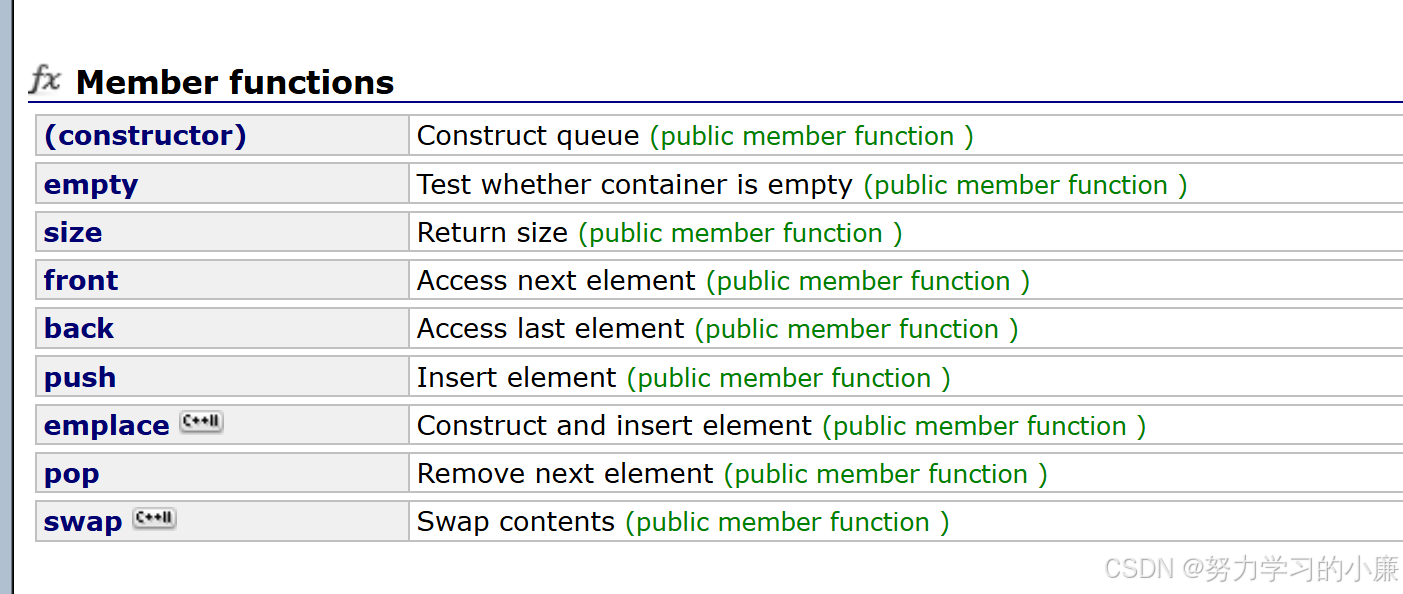Open the swap member function link
This screenshot has width=1403, height=594.
click(x=83, y=522)
